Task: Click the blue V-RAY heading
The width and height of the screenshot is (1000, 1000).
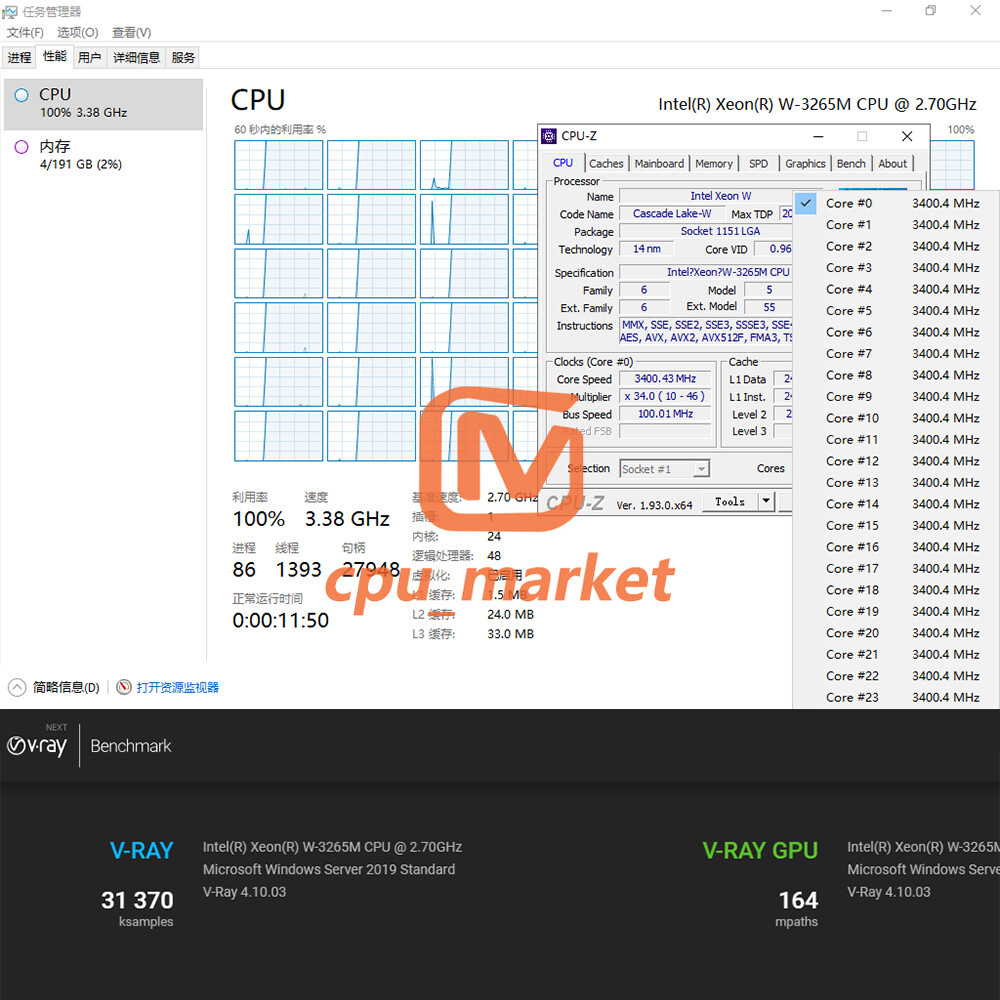Action: 142,851
